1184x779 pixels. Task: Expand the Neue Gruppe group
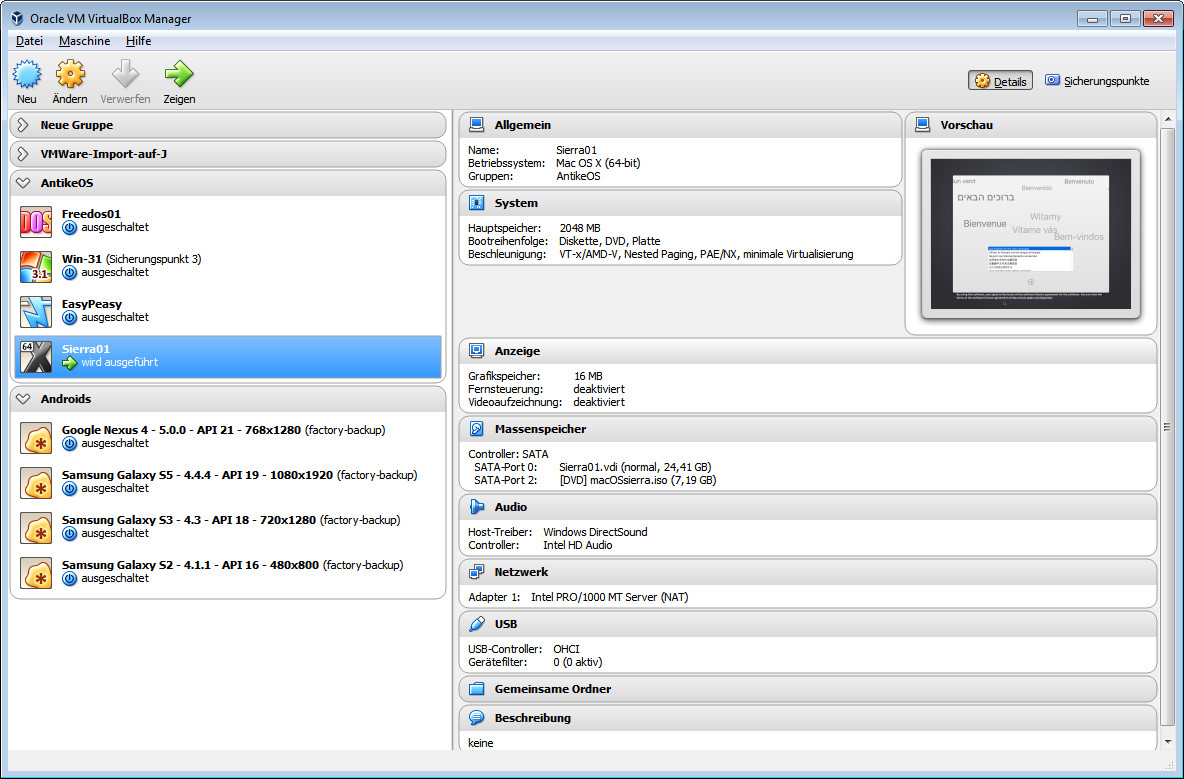(23, 125)
